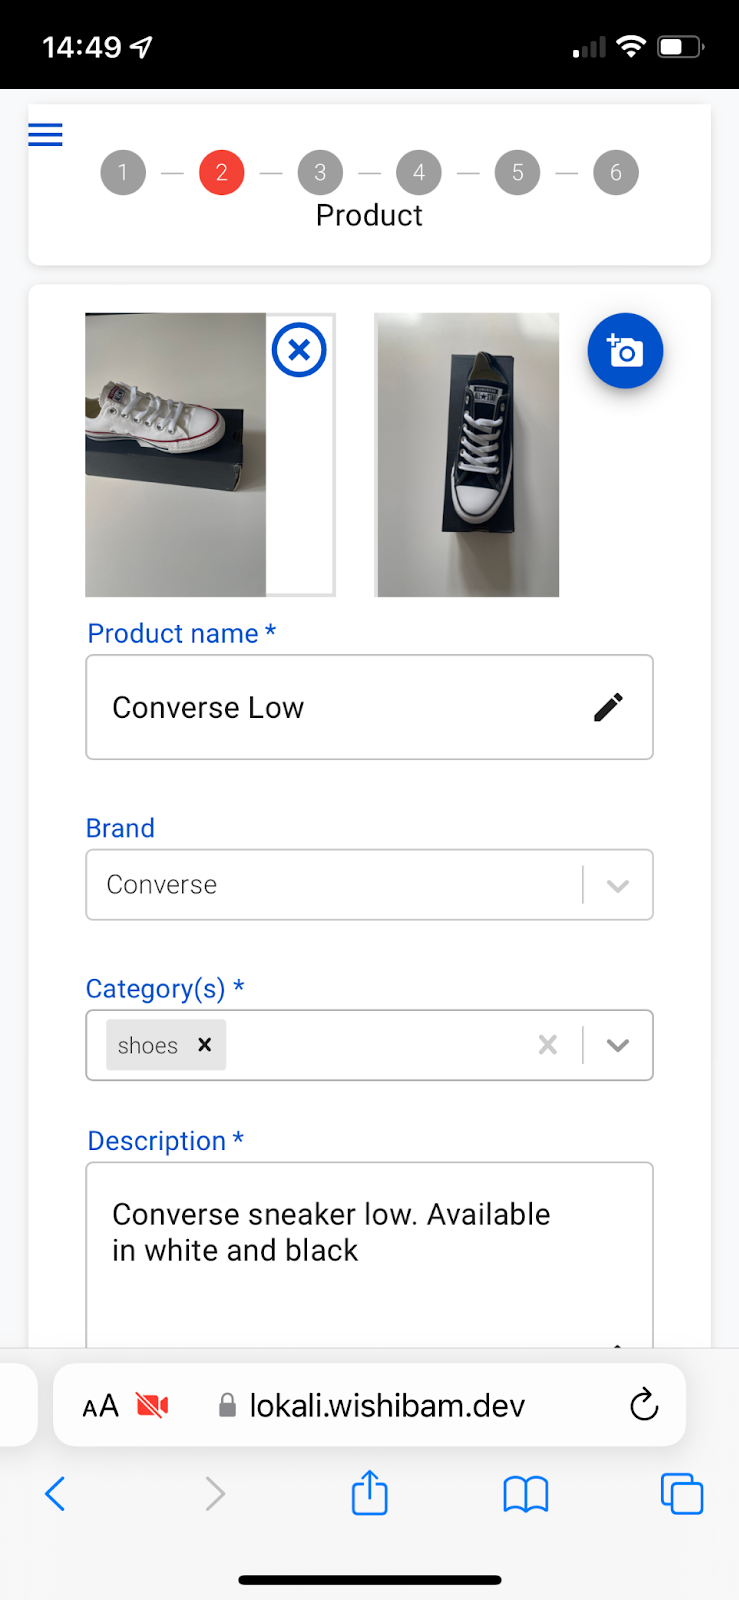Open Safari share sheet
Viewport: 739px width, 1600px height.
tap(369, 1493)
